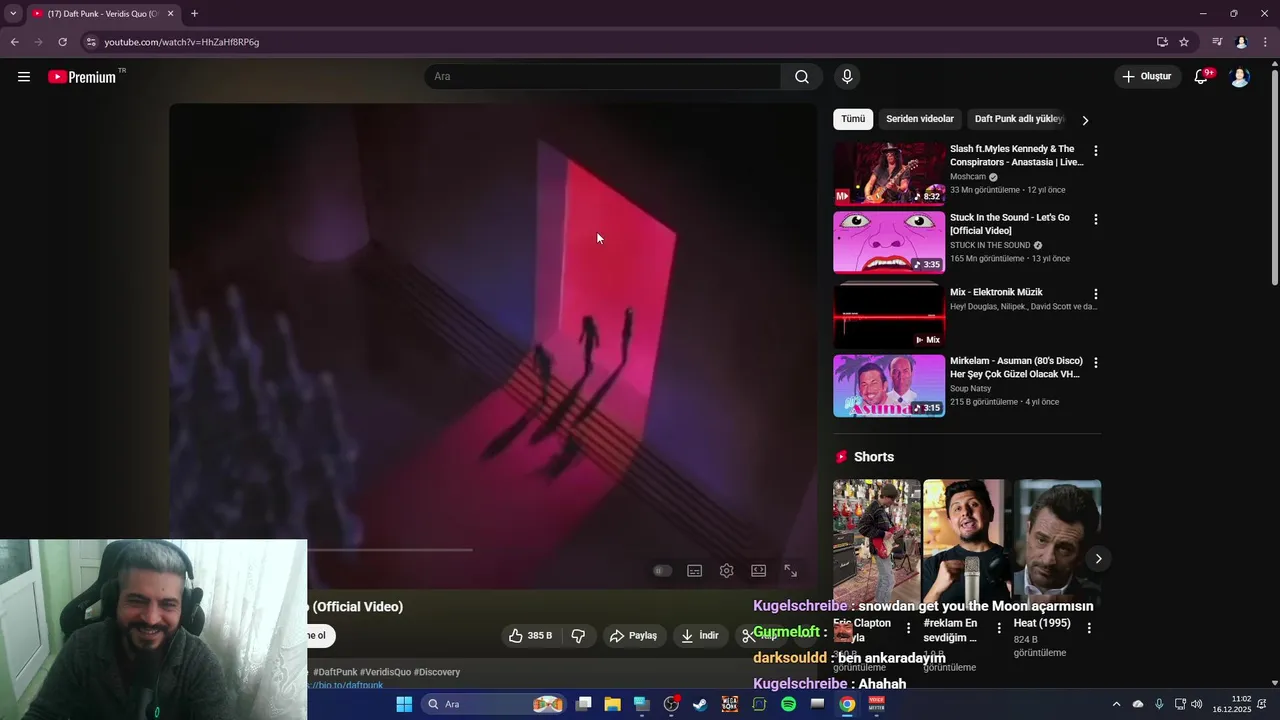
Task: Show hidden system tray icons
Action: [x=1116, y=704]
